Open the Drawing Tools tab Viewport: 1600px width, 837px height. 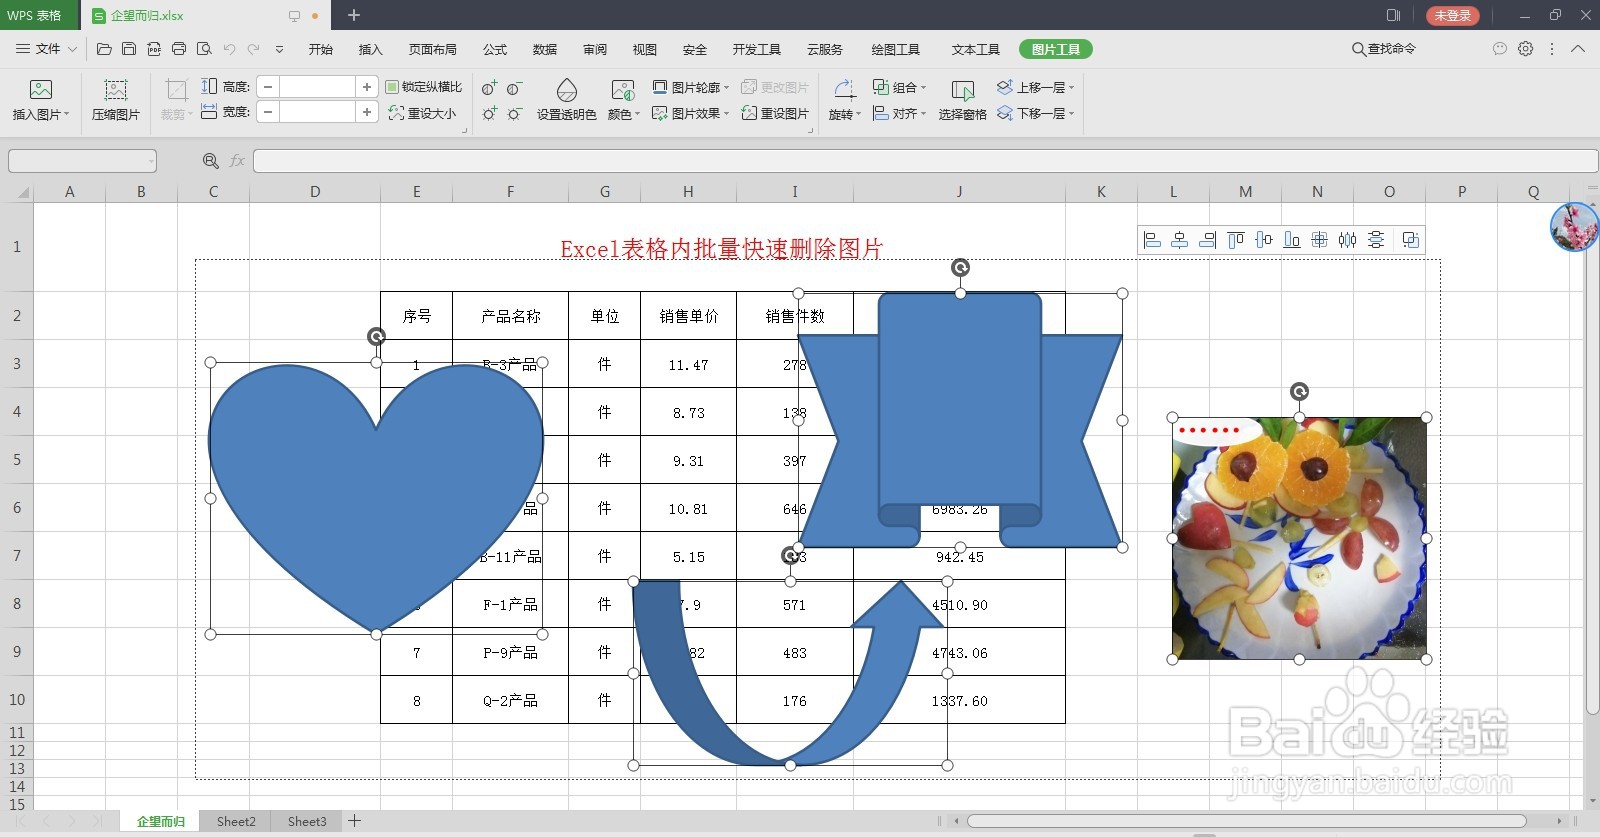click(895, 49)
